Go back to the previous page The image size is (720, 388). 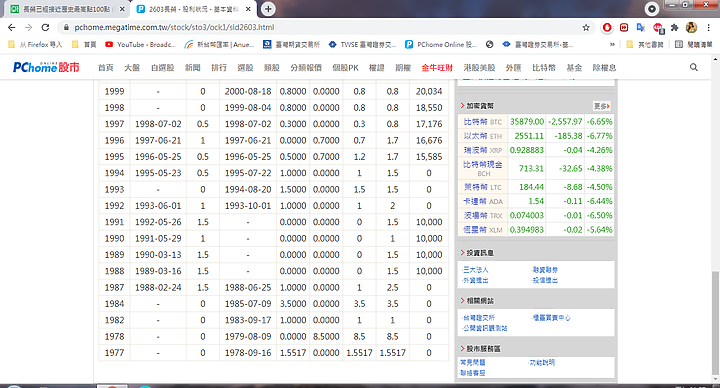11,28
